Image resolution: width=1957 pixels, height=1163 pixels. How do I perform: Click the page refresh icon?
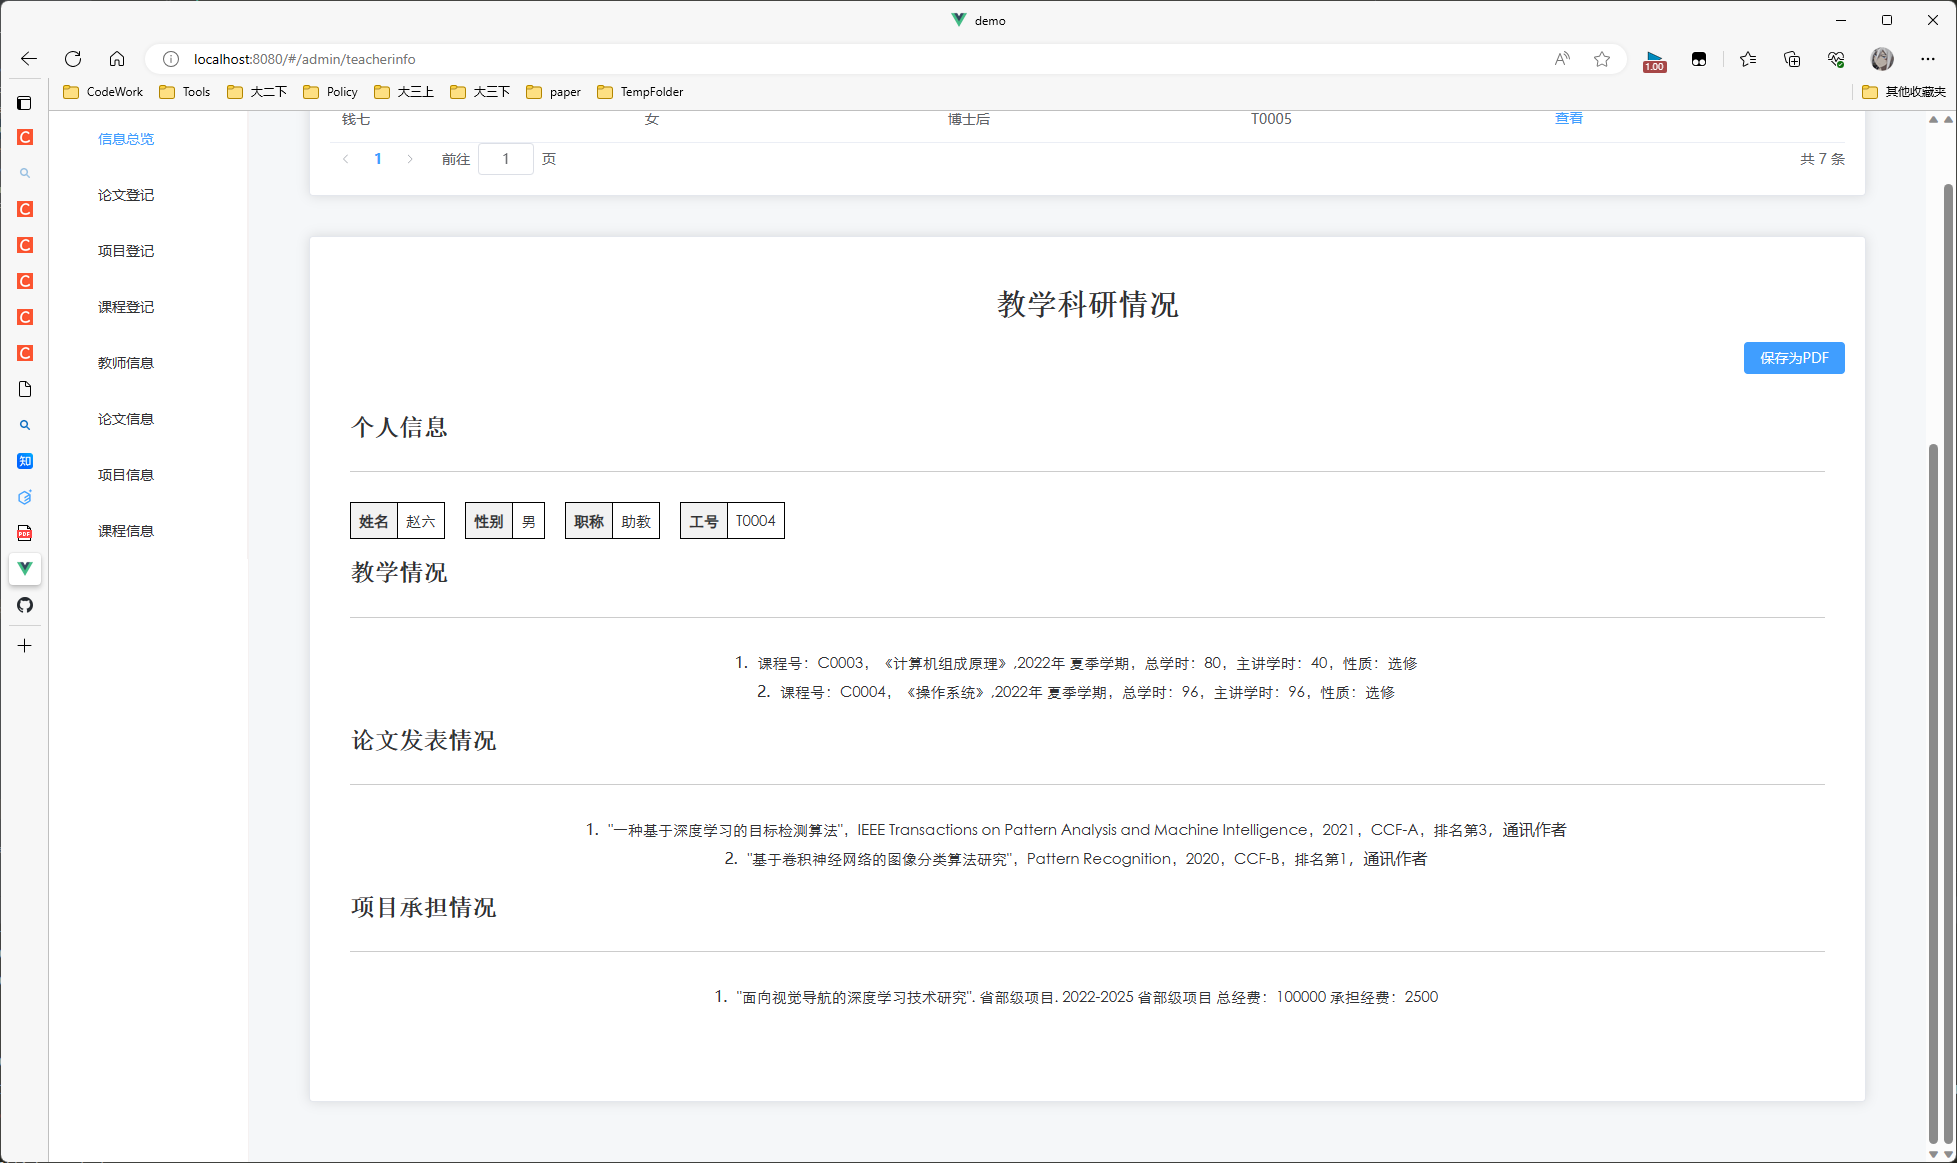(x=73, y=59)
